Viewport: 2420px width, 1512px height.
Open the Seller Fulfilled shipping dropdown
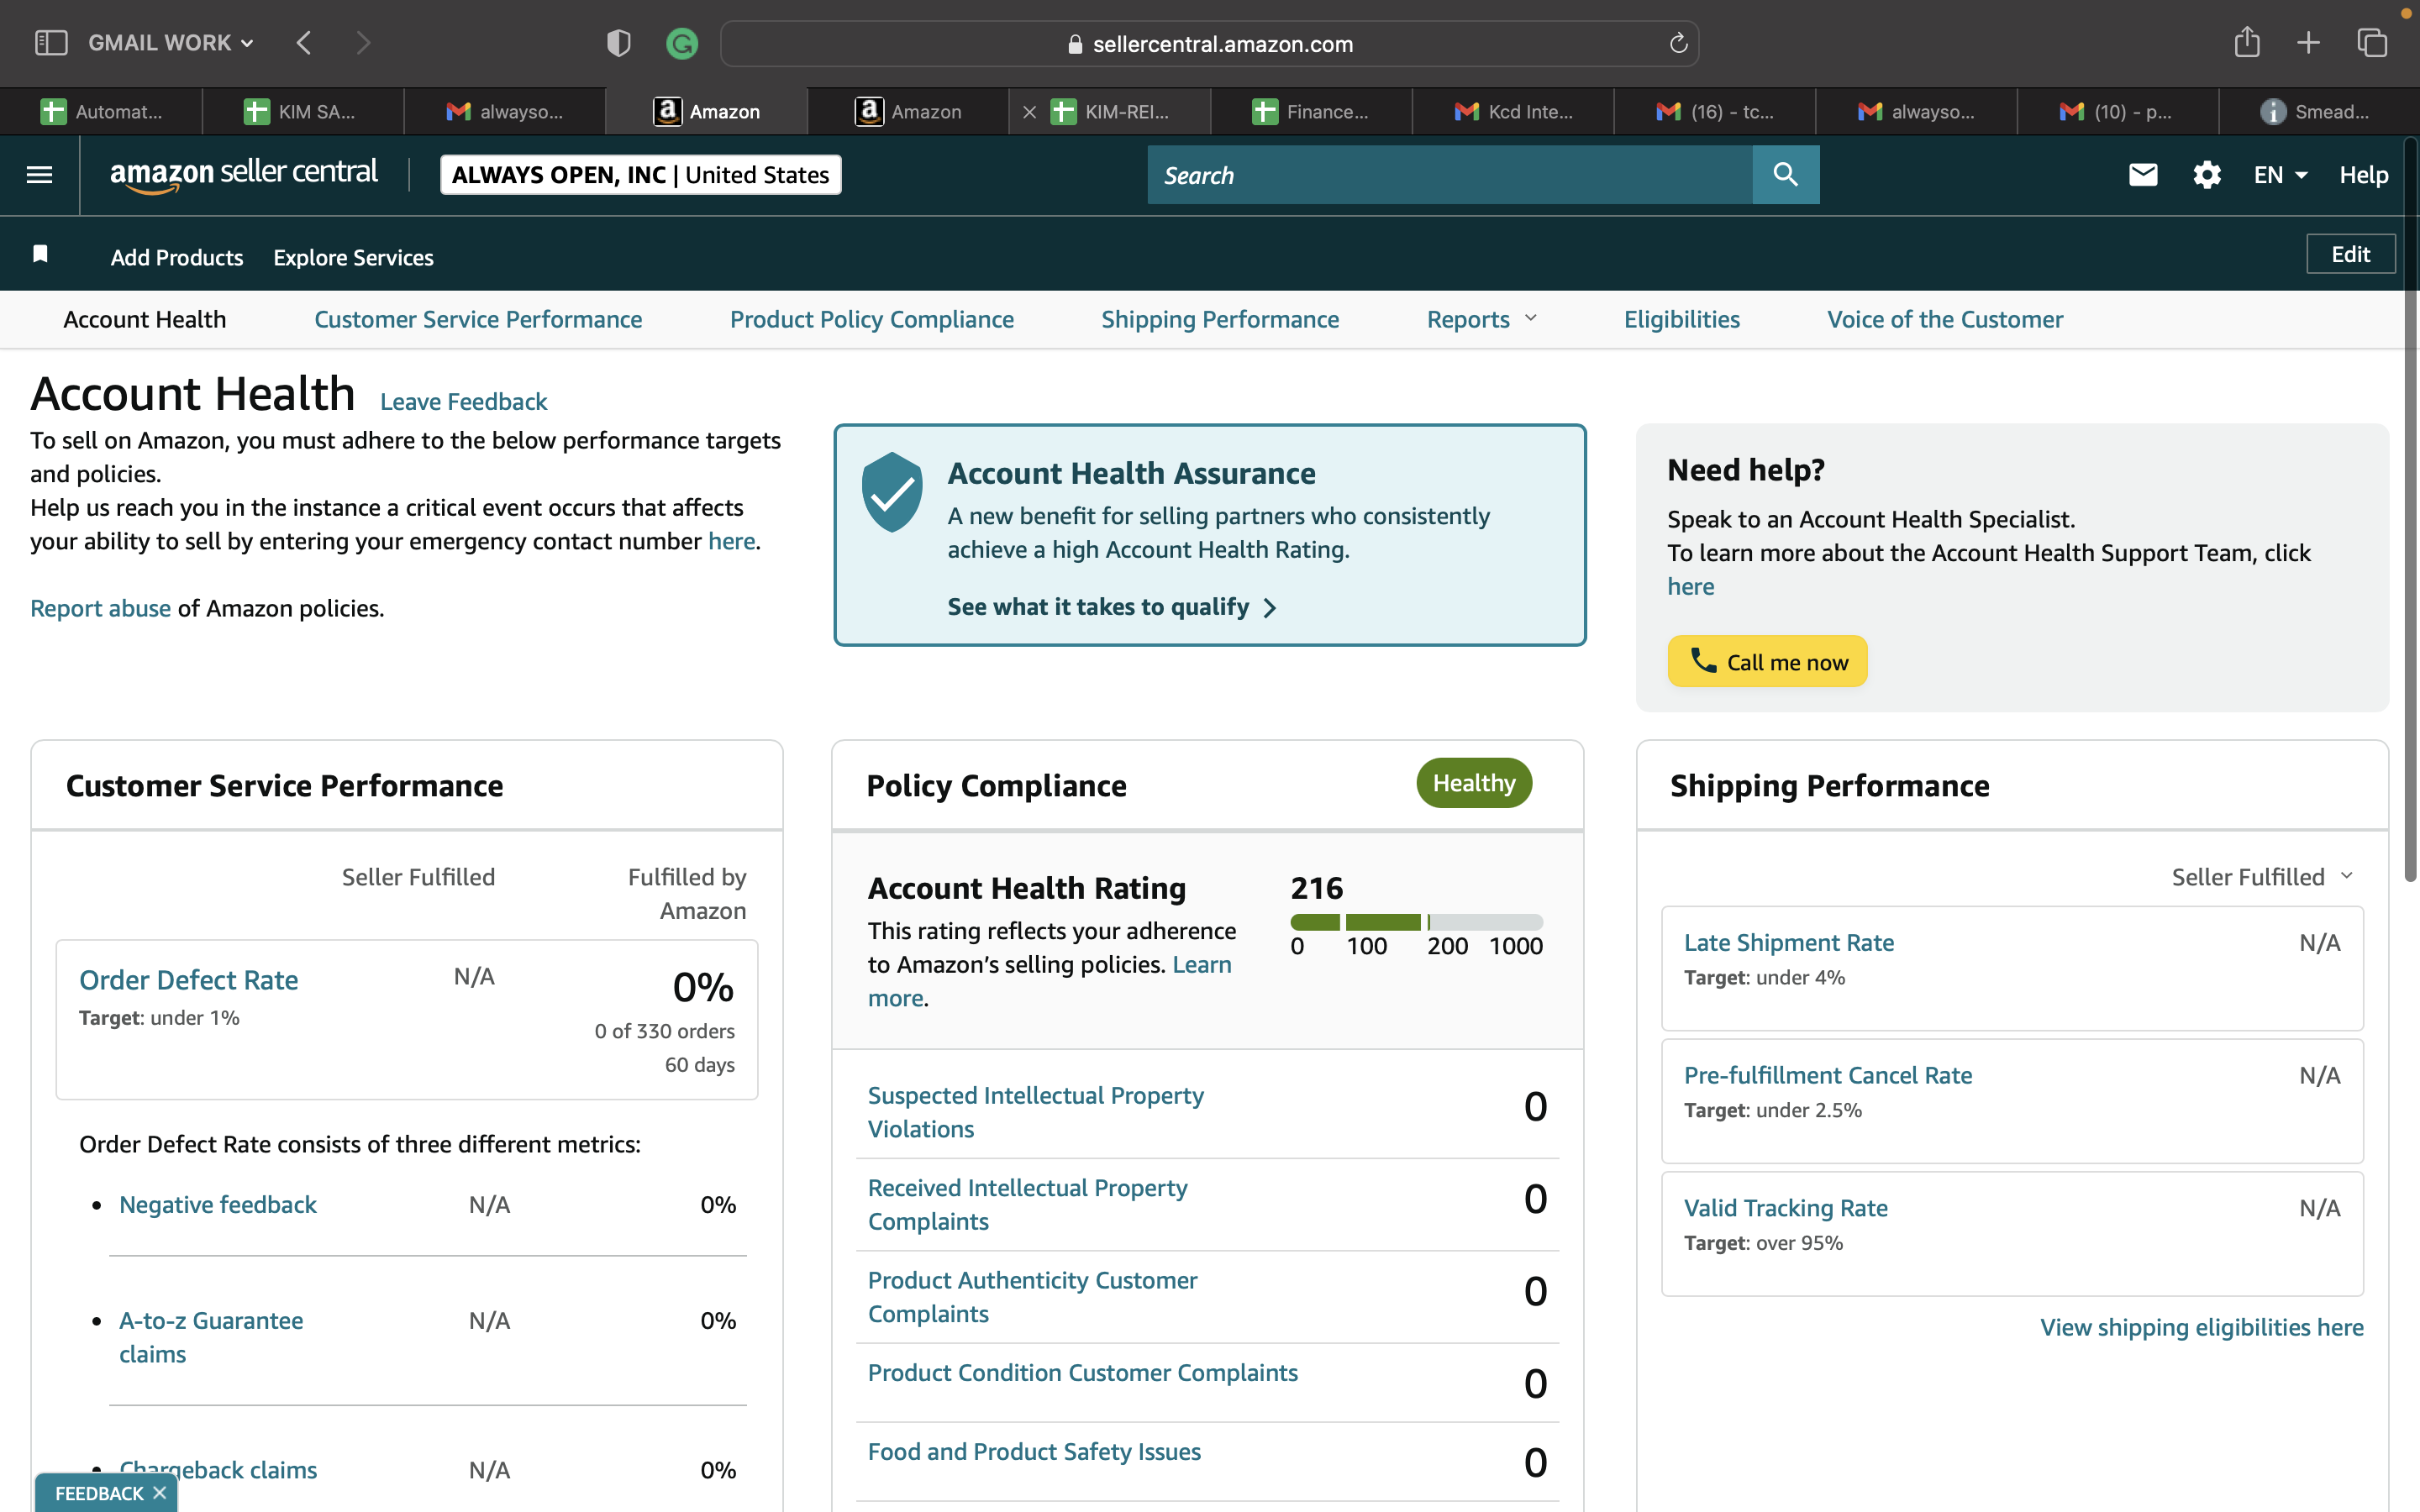[2262, 877]
